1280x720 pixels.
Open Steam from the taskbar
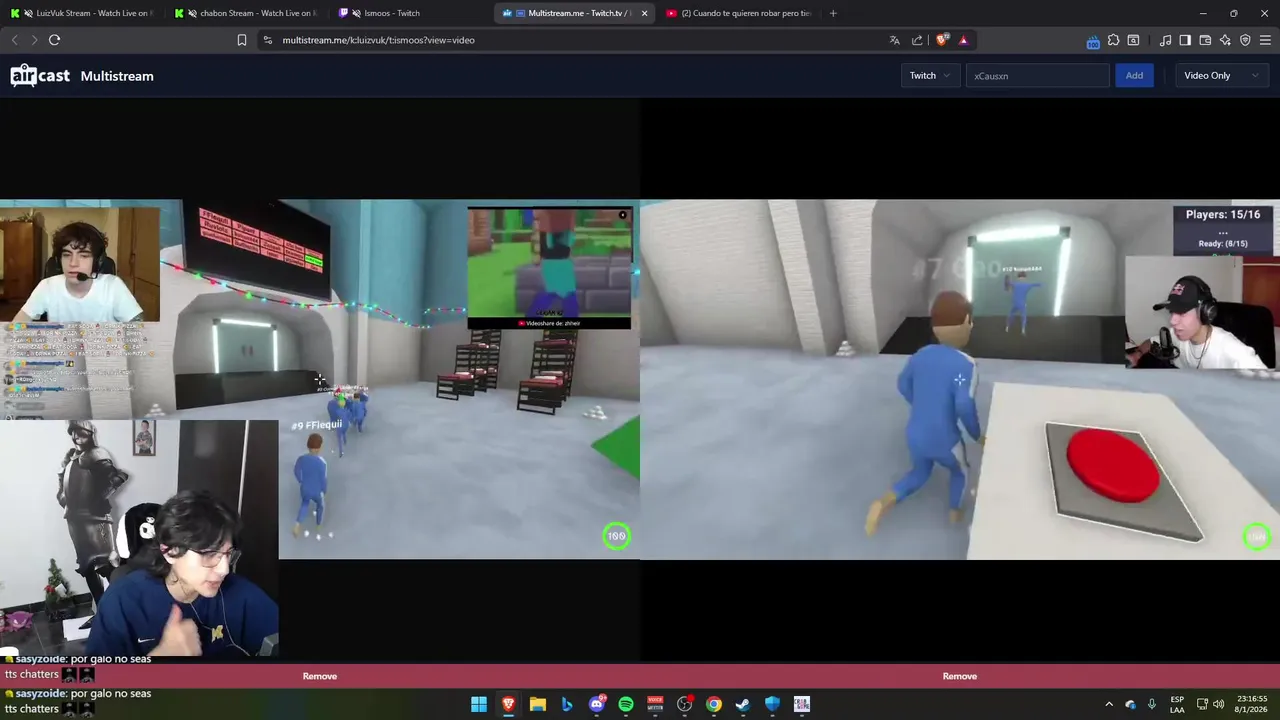(x=743, y=704)
